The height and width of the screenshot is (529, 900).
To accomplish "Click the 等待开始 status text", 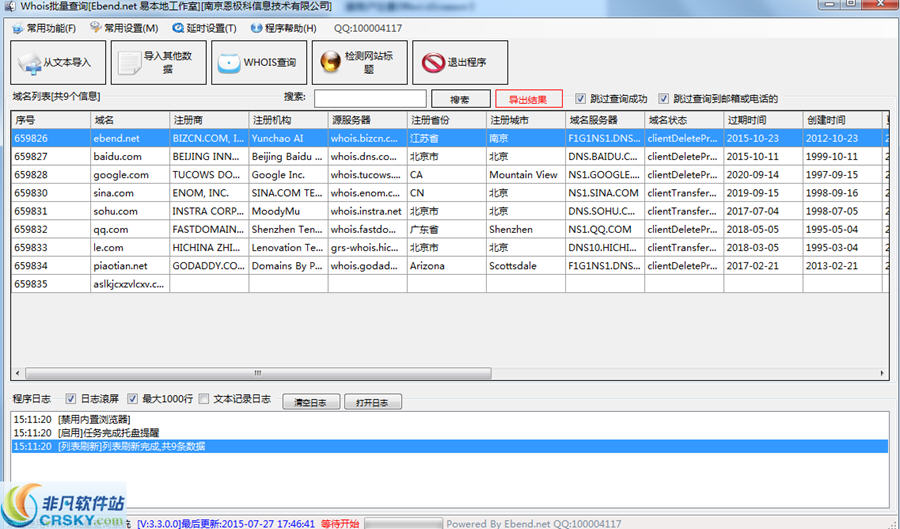I will click(340, 523).
